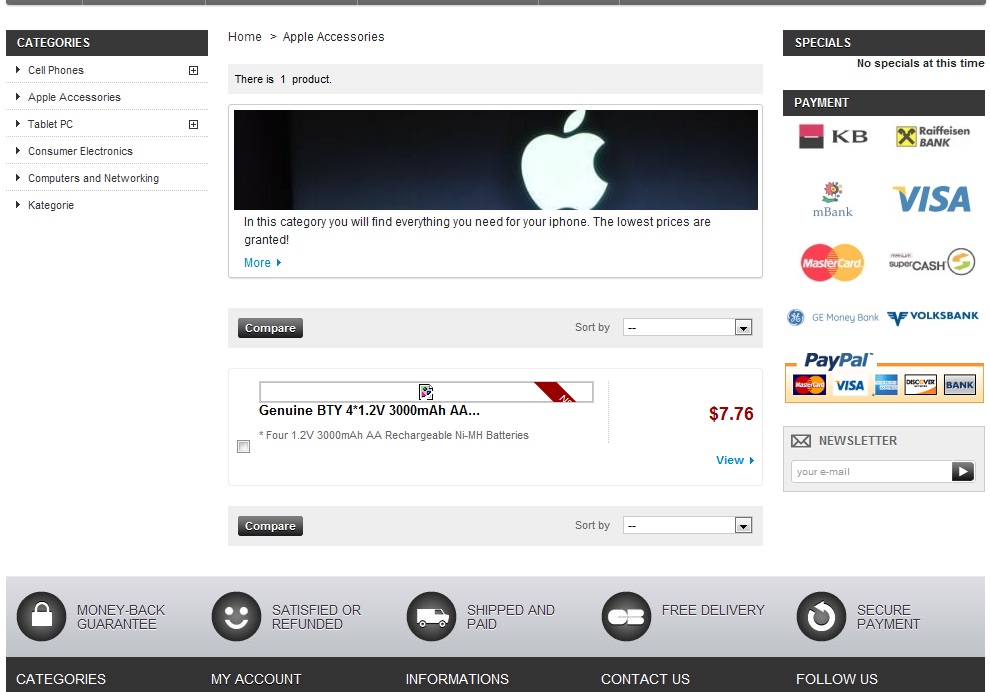990x692 pixels.
Task: Open Tablet PC category
Action: (50, 124)
